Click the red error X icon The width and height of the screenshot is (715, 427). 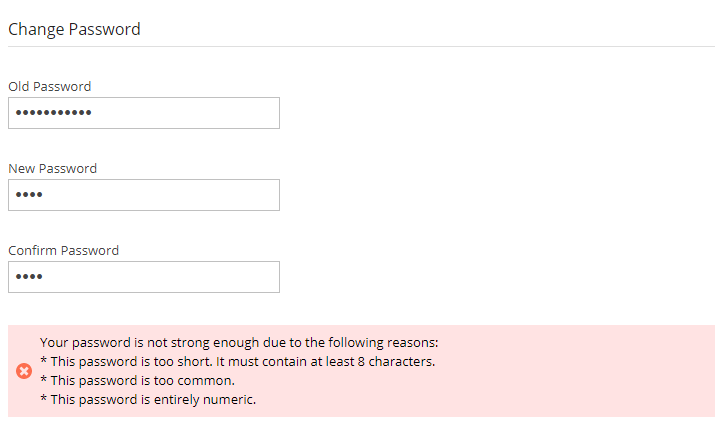pos(24,371)
